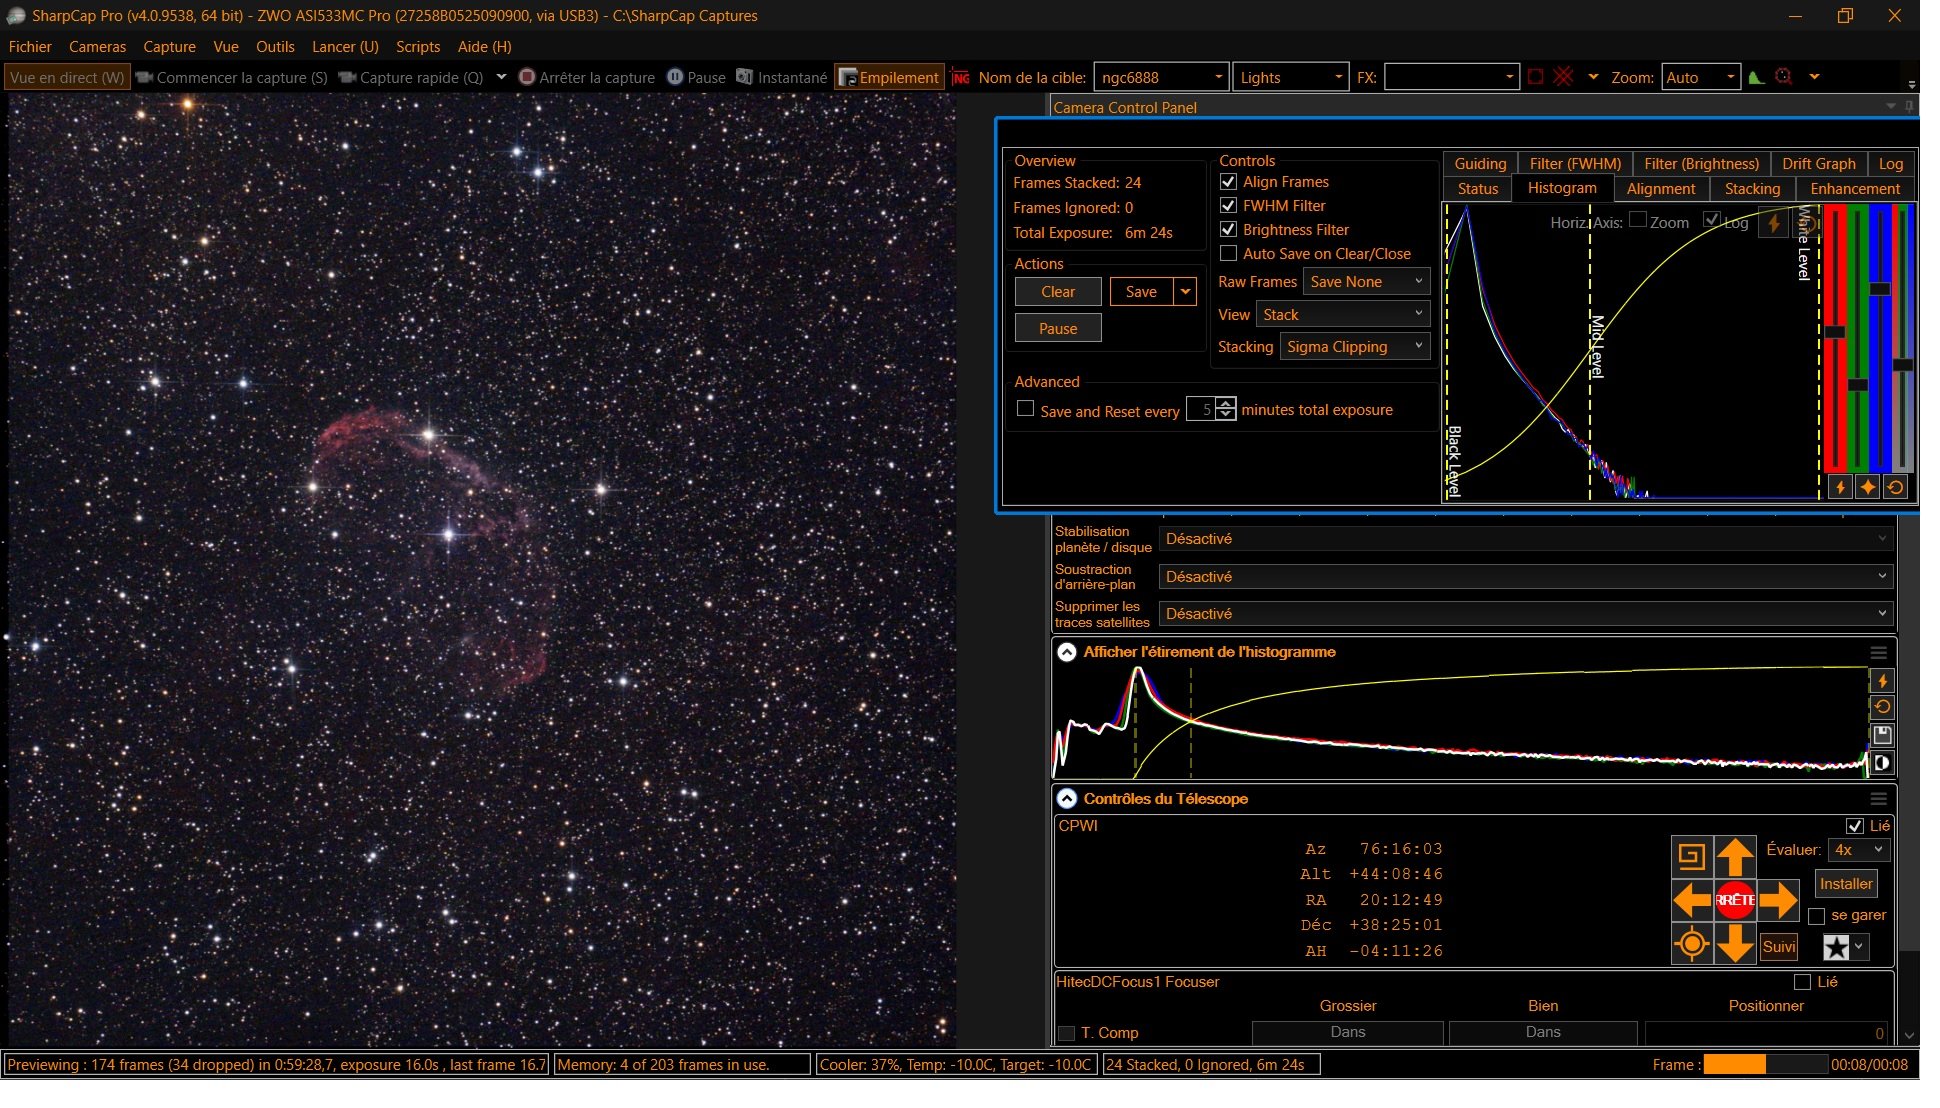Click the Pause button in live stack Actions
The image size is (1940, 1108).
point(1058,329)
